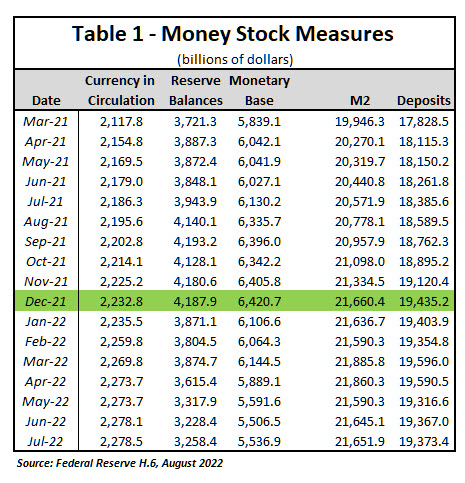Click the Apr-22 reserve balances value 3,615.4
The image size is (465, 483).
195,382
